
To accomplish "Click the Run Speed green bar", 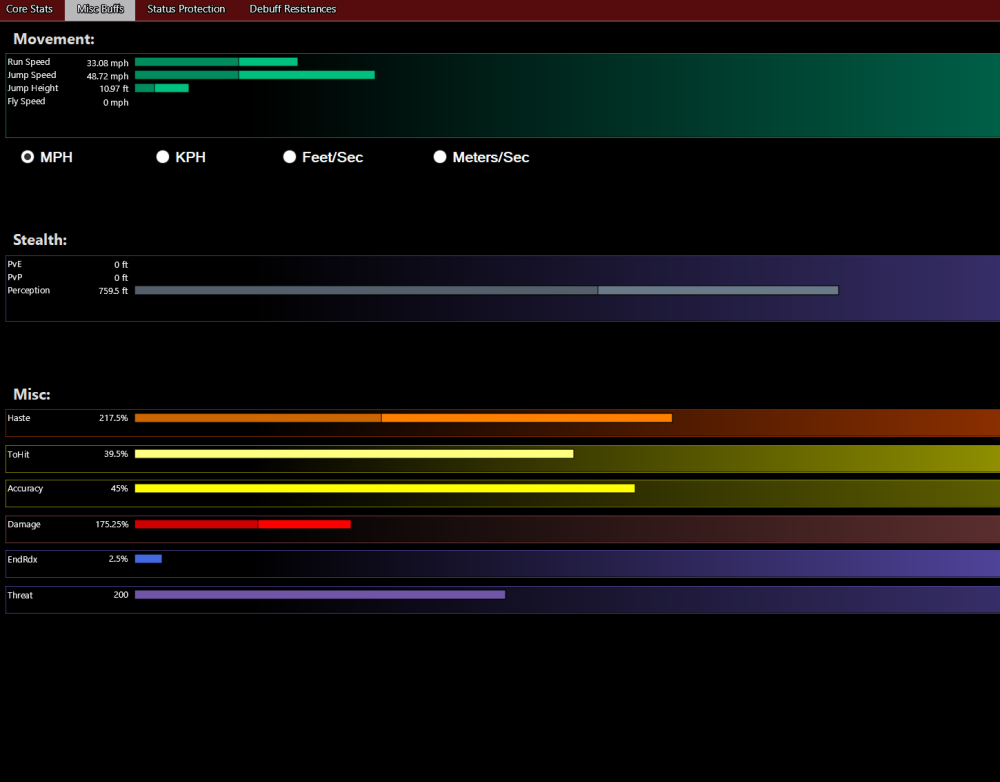I will 216,62.
